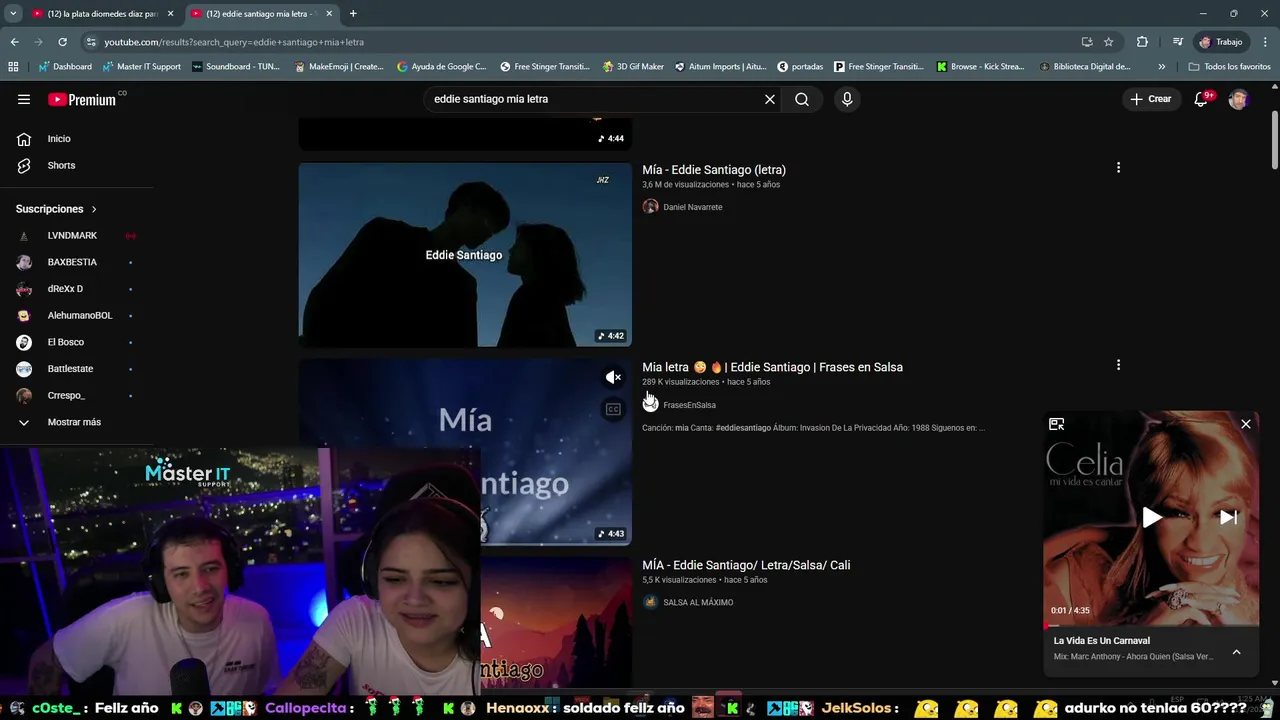Image resolution: width=1280 pixels, height=720 pixels.
Task: Open Daniel Navarrete channel link
Action: (692, 207)
